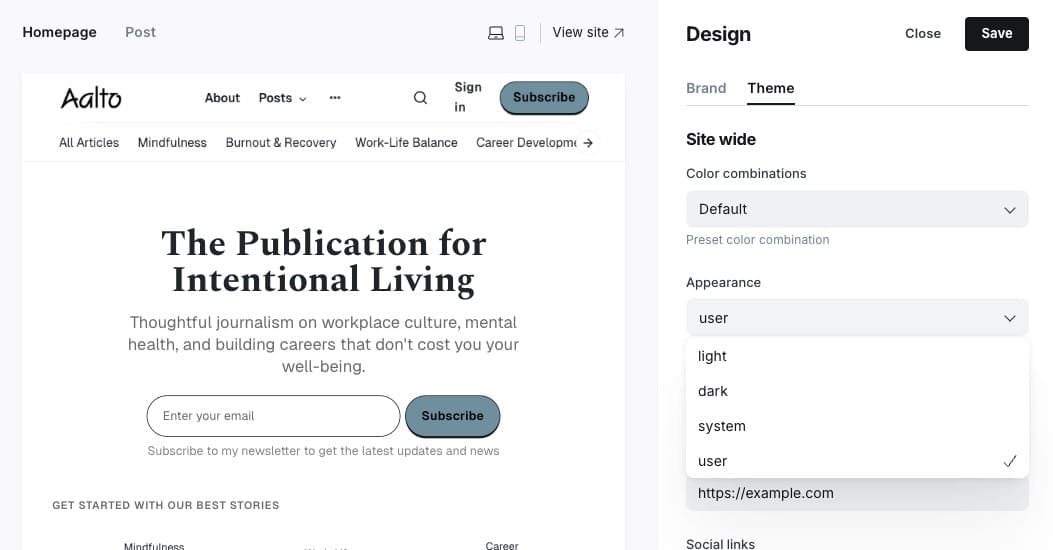This screenshot has height=550, width=1053.
Task: Switch to the Post preview tab
Action: [140, 32]
